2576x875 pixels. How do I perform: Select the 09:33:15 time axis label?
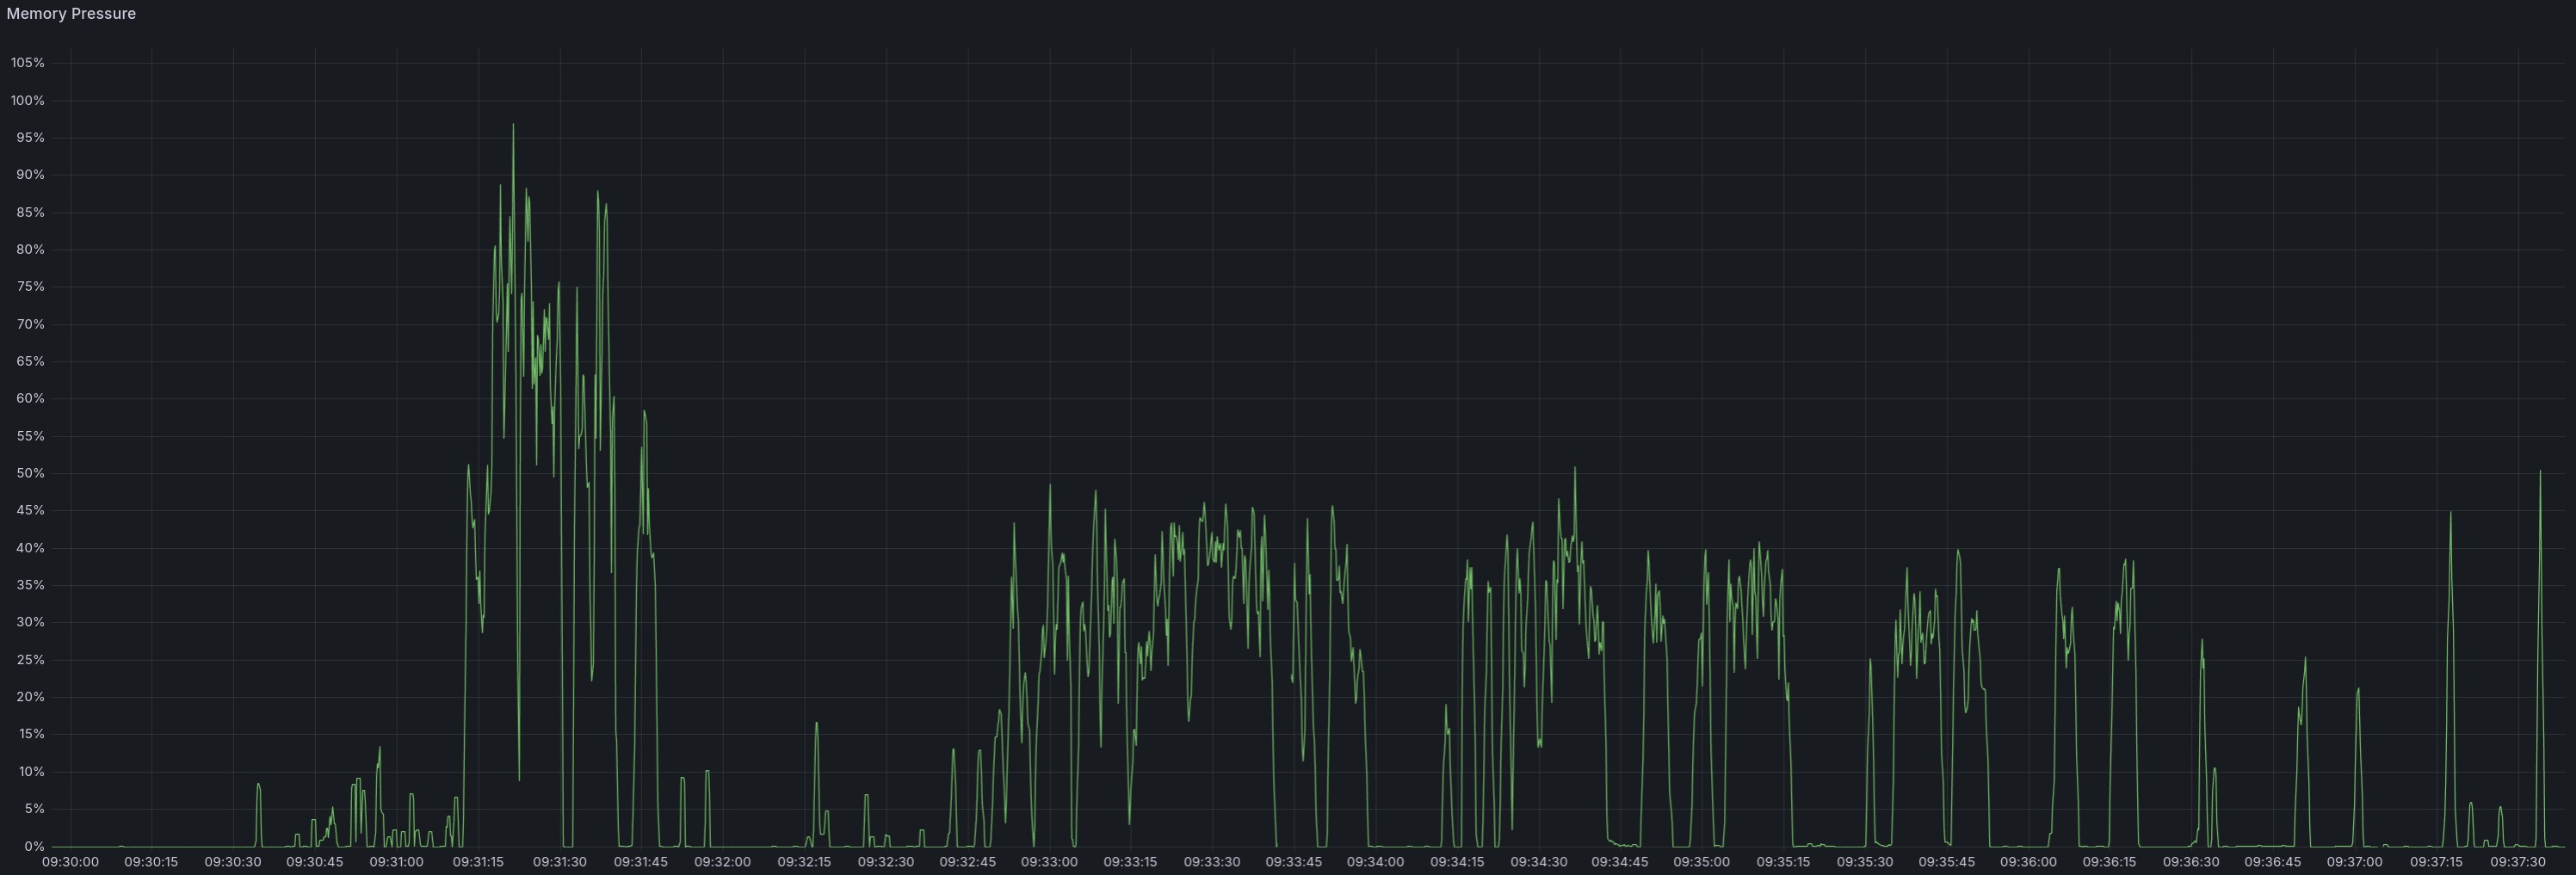point(1131,863)
